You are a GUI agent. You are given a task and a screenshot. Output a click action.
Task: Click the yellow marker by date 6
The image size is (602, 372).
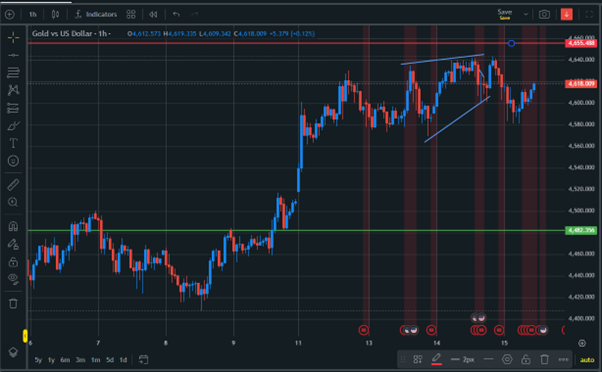point(25,336)
